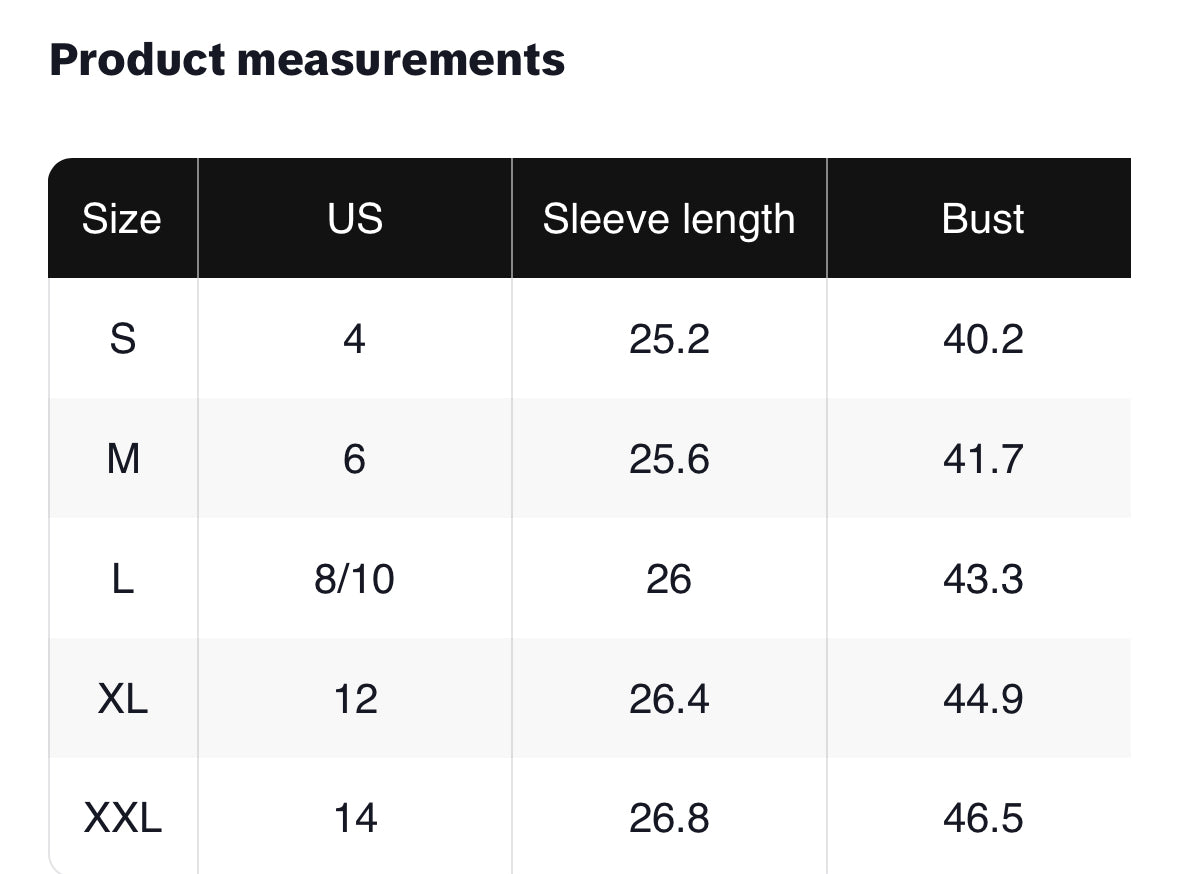Select the US size 8/10 cell

[x=355, y=579]
